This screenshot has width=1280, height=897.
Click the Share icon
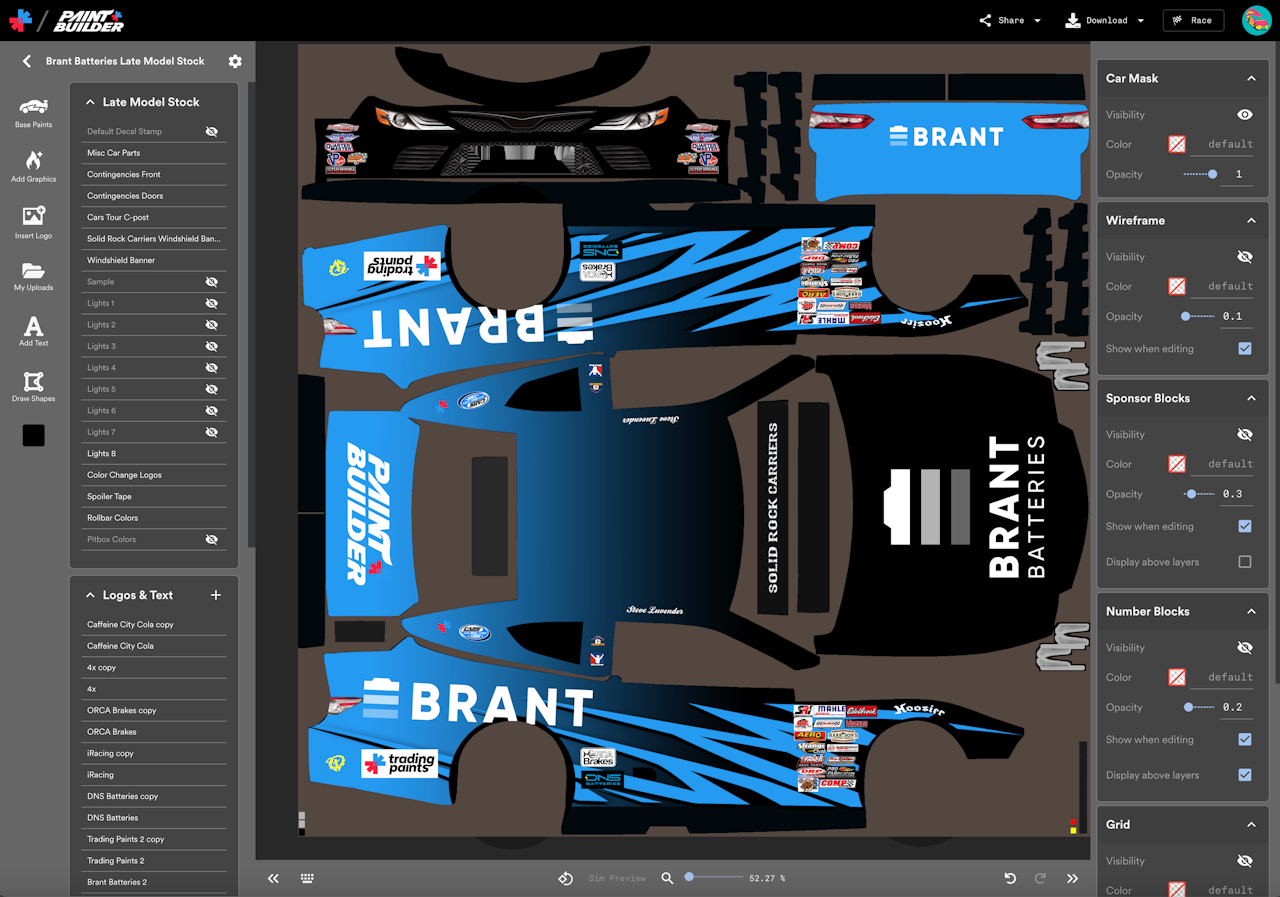(x=985, y=20)
